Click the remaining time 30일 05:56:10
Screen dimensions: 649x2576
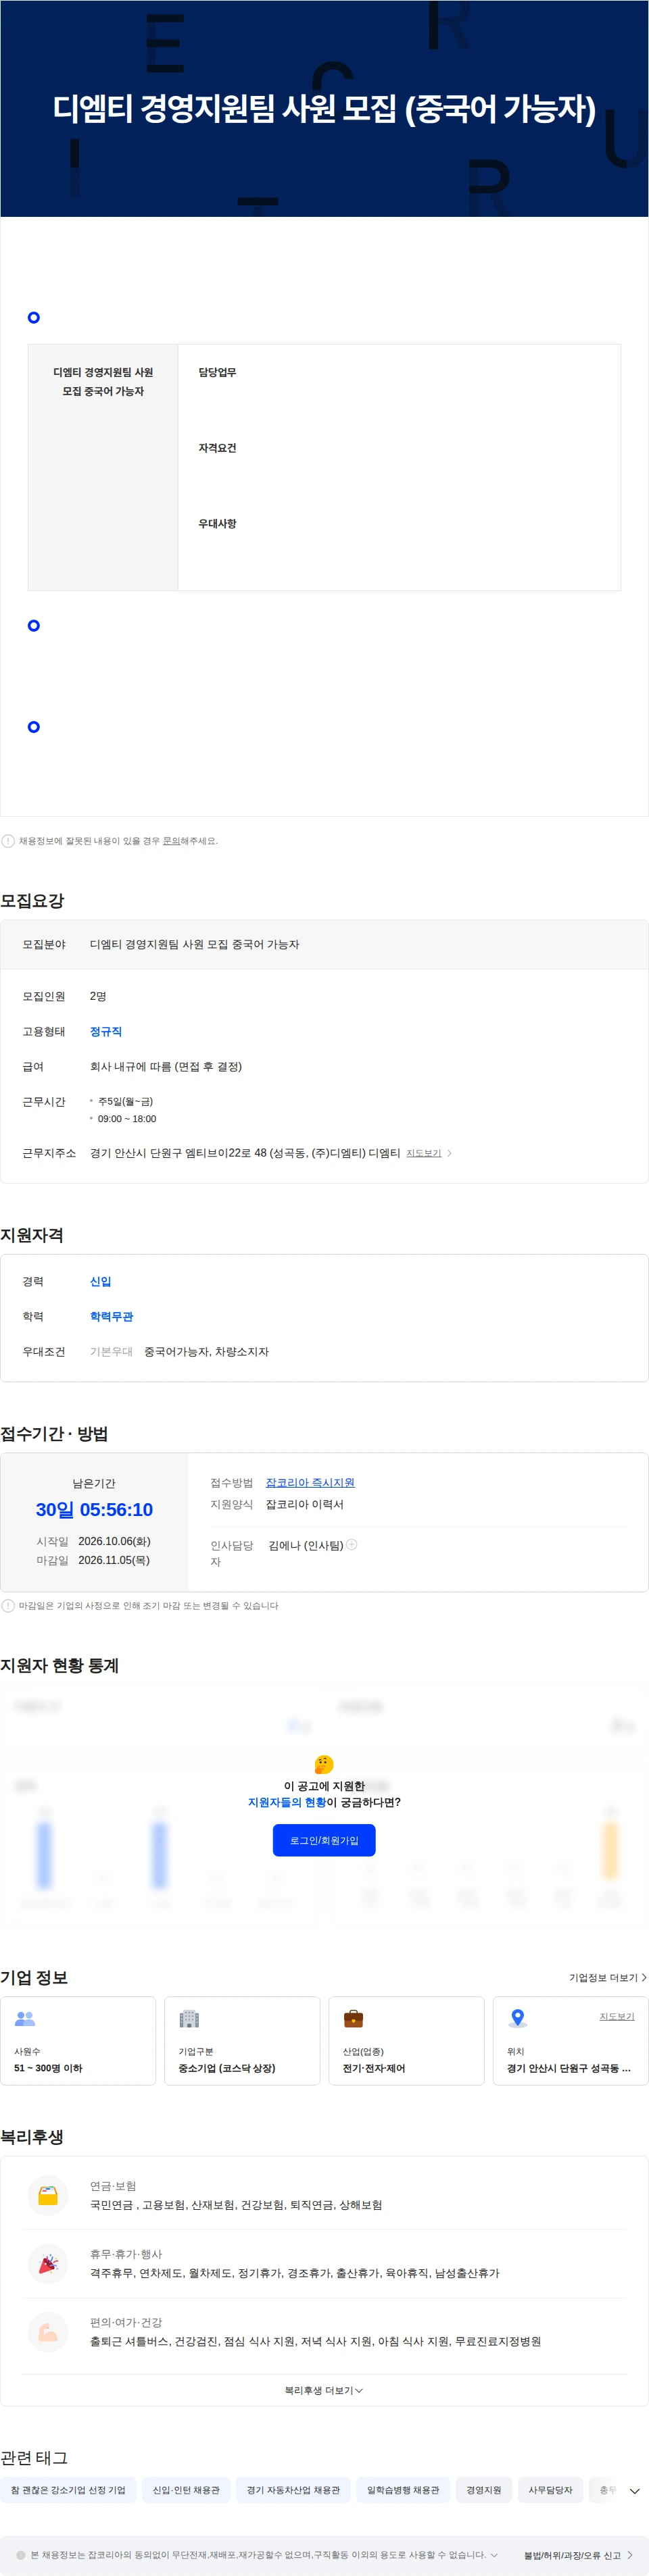94,1509
